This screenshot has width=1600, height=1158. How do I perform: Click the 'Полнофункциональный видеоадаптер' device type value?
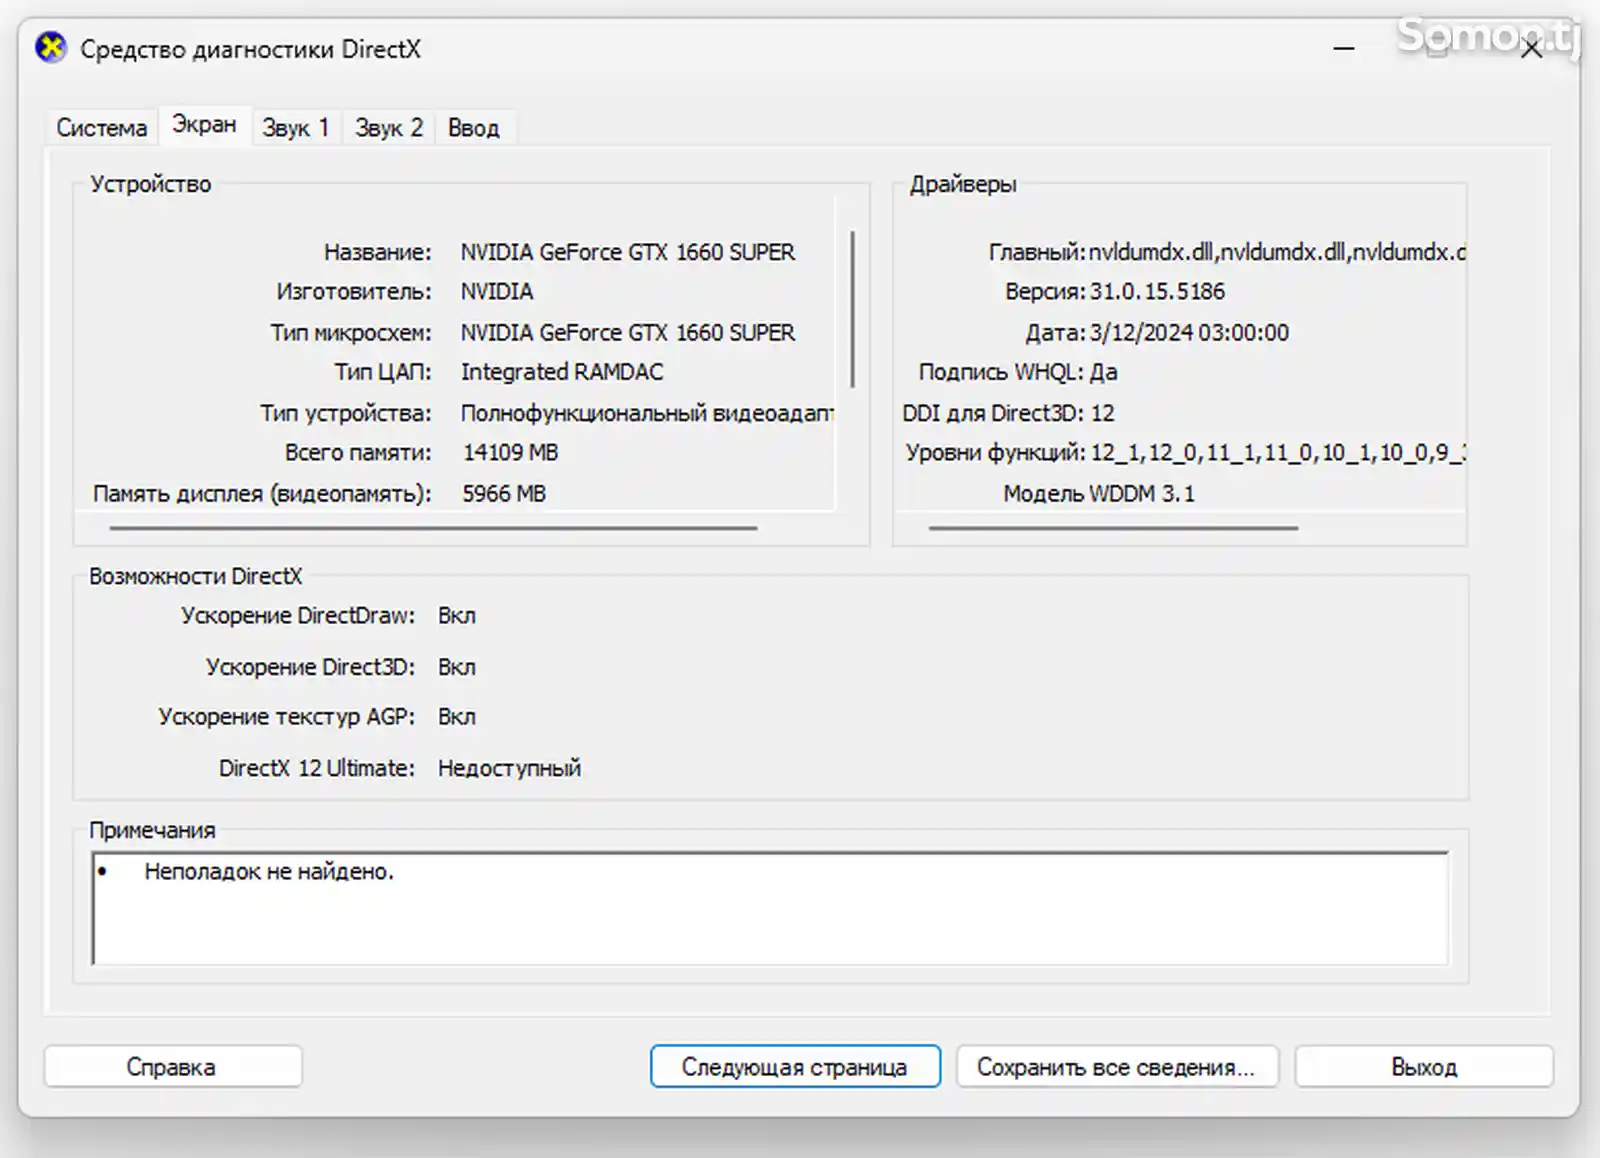click(x=647, y=413)
